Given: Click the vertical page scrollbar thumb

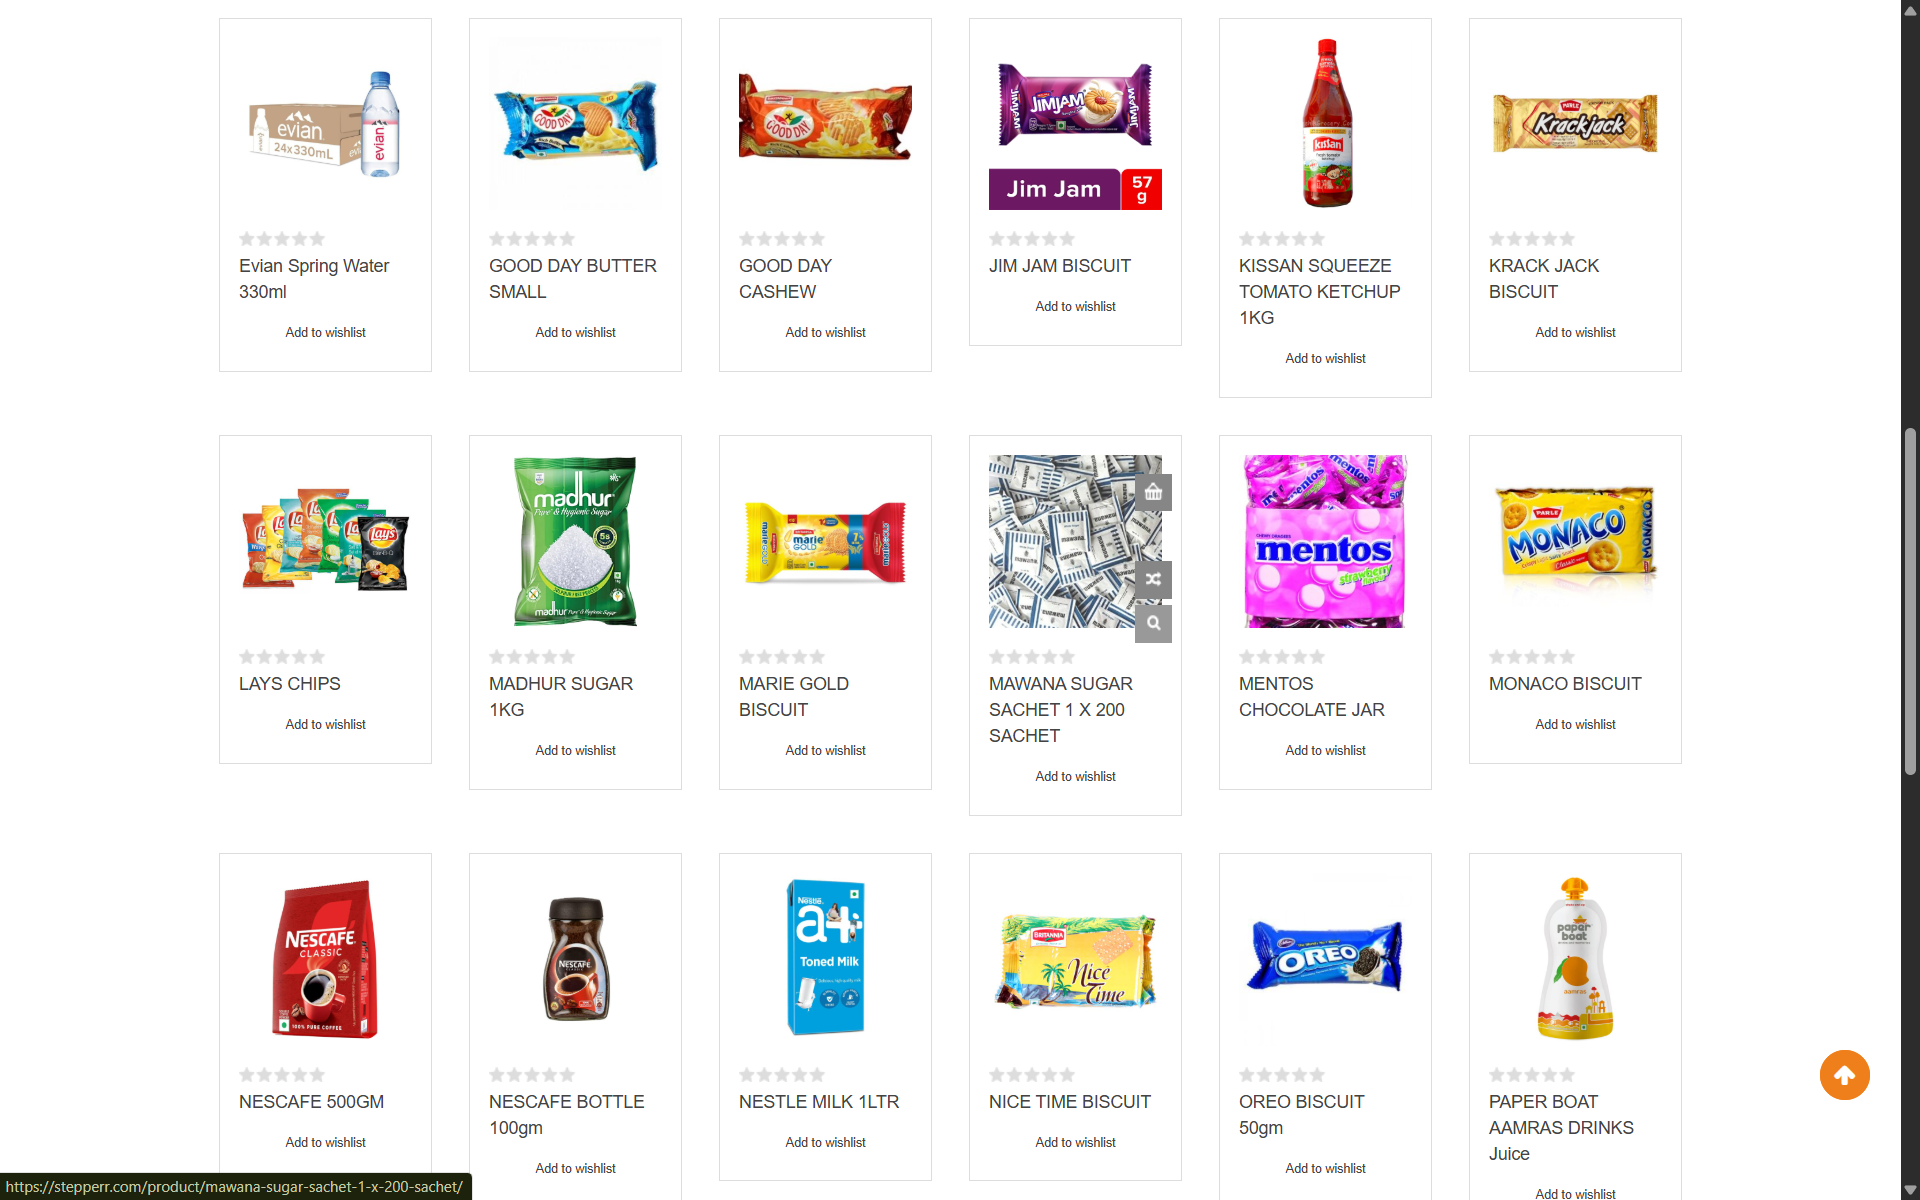Looking at the screenshot, I should (1910, 601).
